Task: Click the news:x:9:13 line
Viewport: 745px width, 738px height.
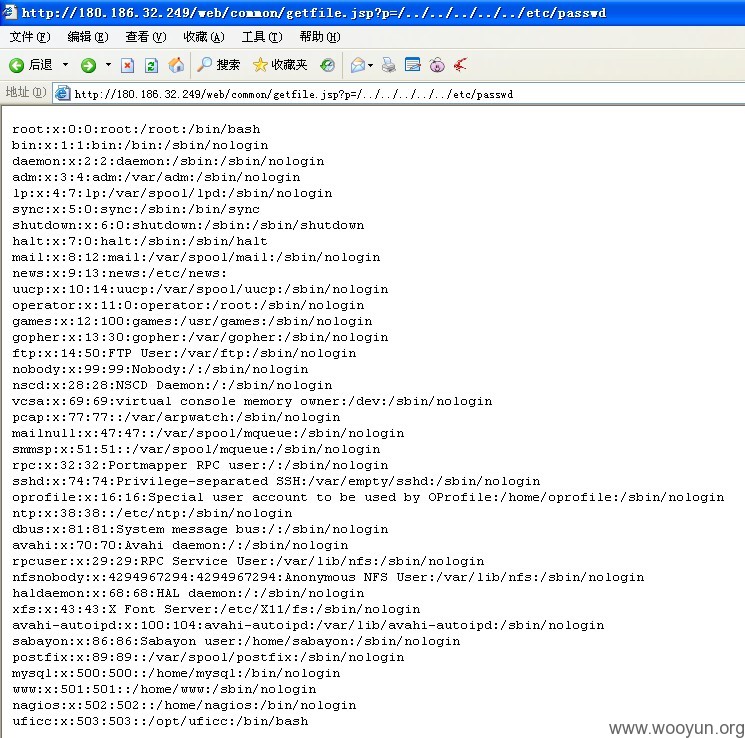Action: (120, 273)
